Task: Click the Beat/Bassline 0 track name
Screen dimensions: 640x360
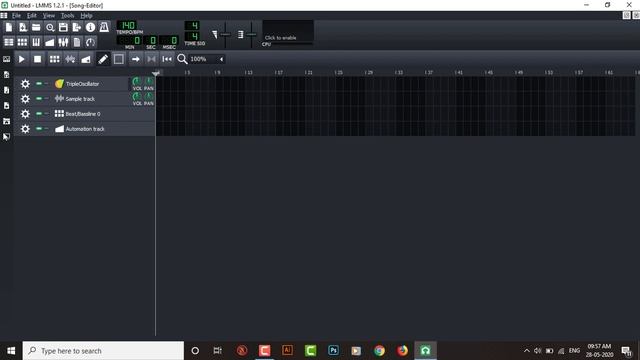Action: pos(83,114)
